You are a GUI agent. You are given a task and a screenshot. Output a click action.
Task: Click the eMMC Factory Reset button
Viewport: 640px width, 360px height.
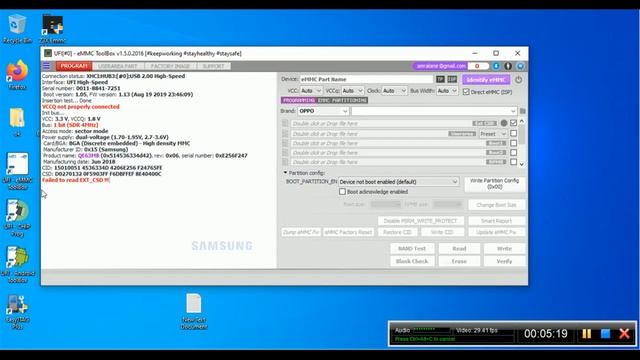point(348,232)
